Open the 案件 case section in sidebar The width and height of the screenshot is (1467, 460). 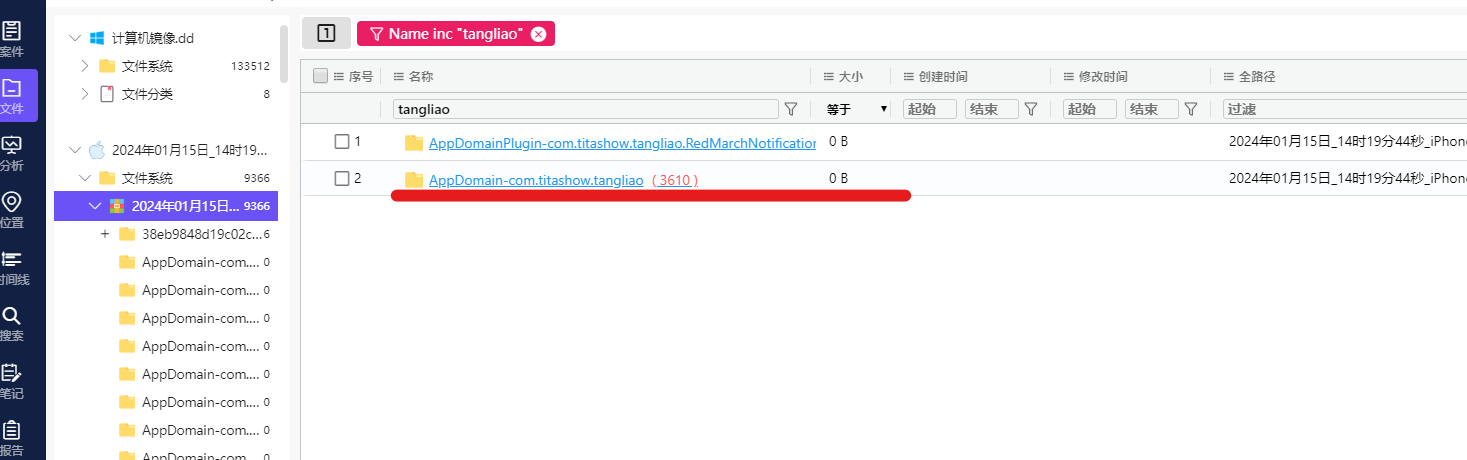[x=12, y=39]
